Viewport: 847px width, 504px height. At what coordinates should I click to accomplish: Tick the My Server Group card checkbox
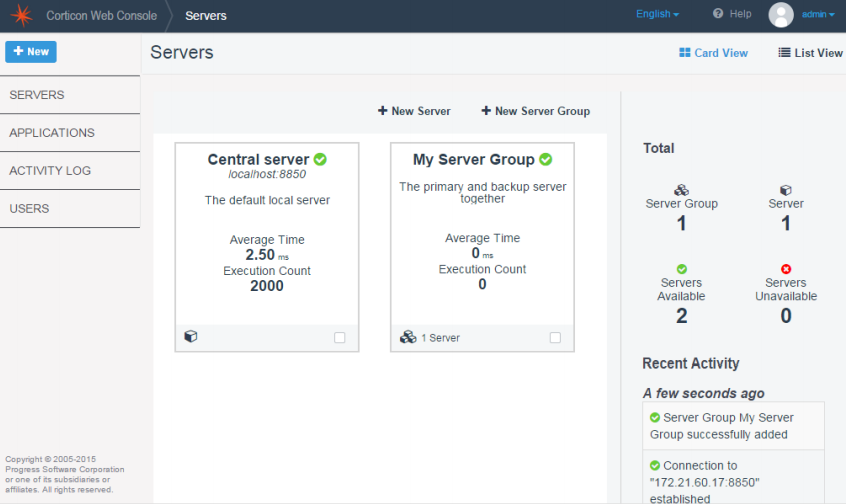(555, 338)
